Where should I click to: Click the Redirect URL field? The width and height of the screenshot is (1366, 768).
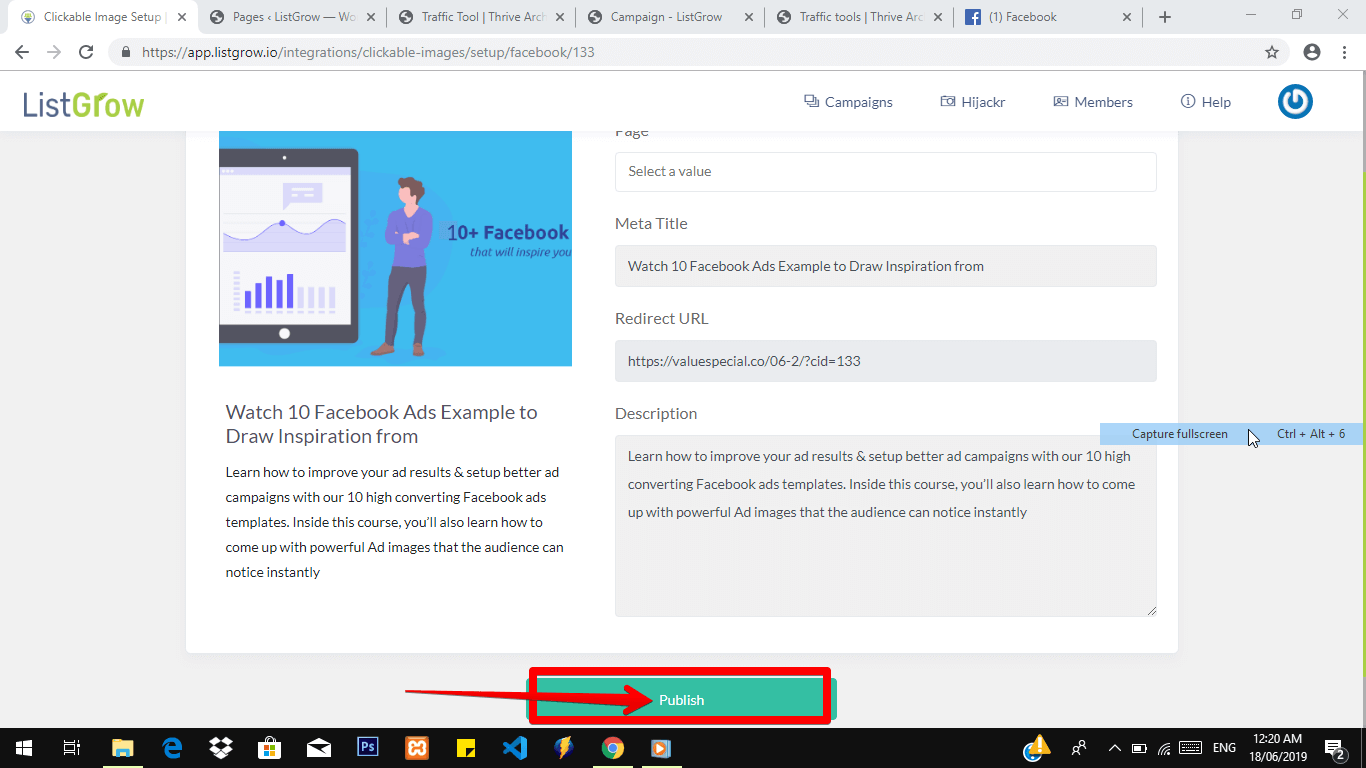[885, 361]
